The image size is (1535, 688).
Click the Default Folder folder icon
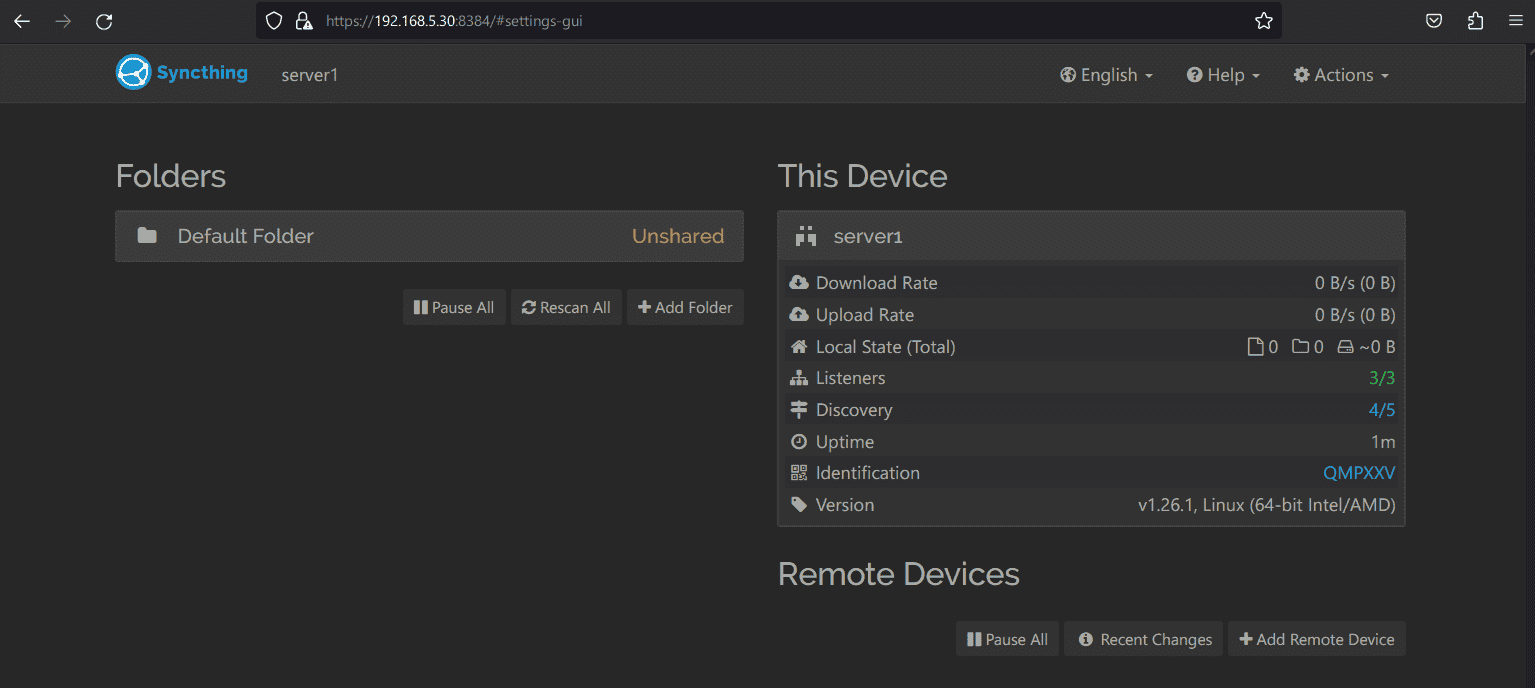pos(147,236)
